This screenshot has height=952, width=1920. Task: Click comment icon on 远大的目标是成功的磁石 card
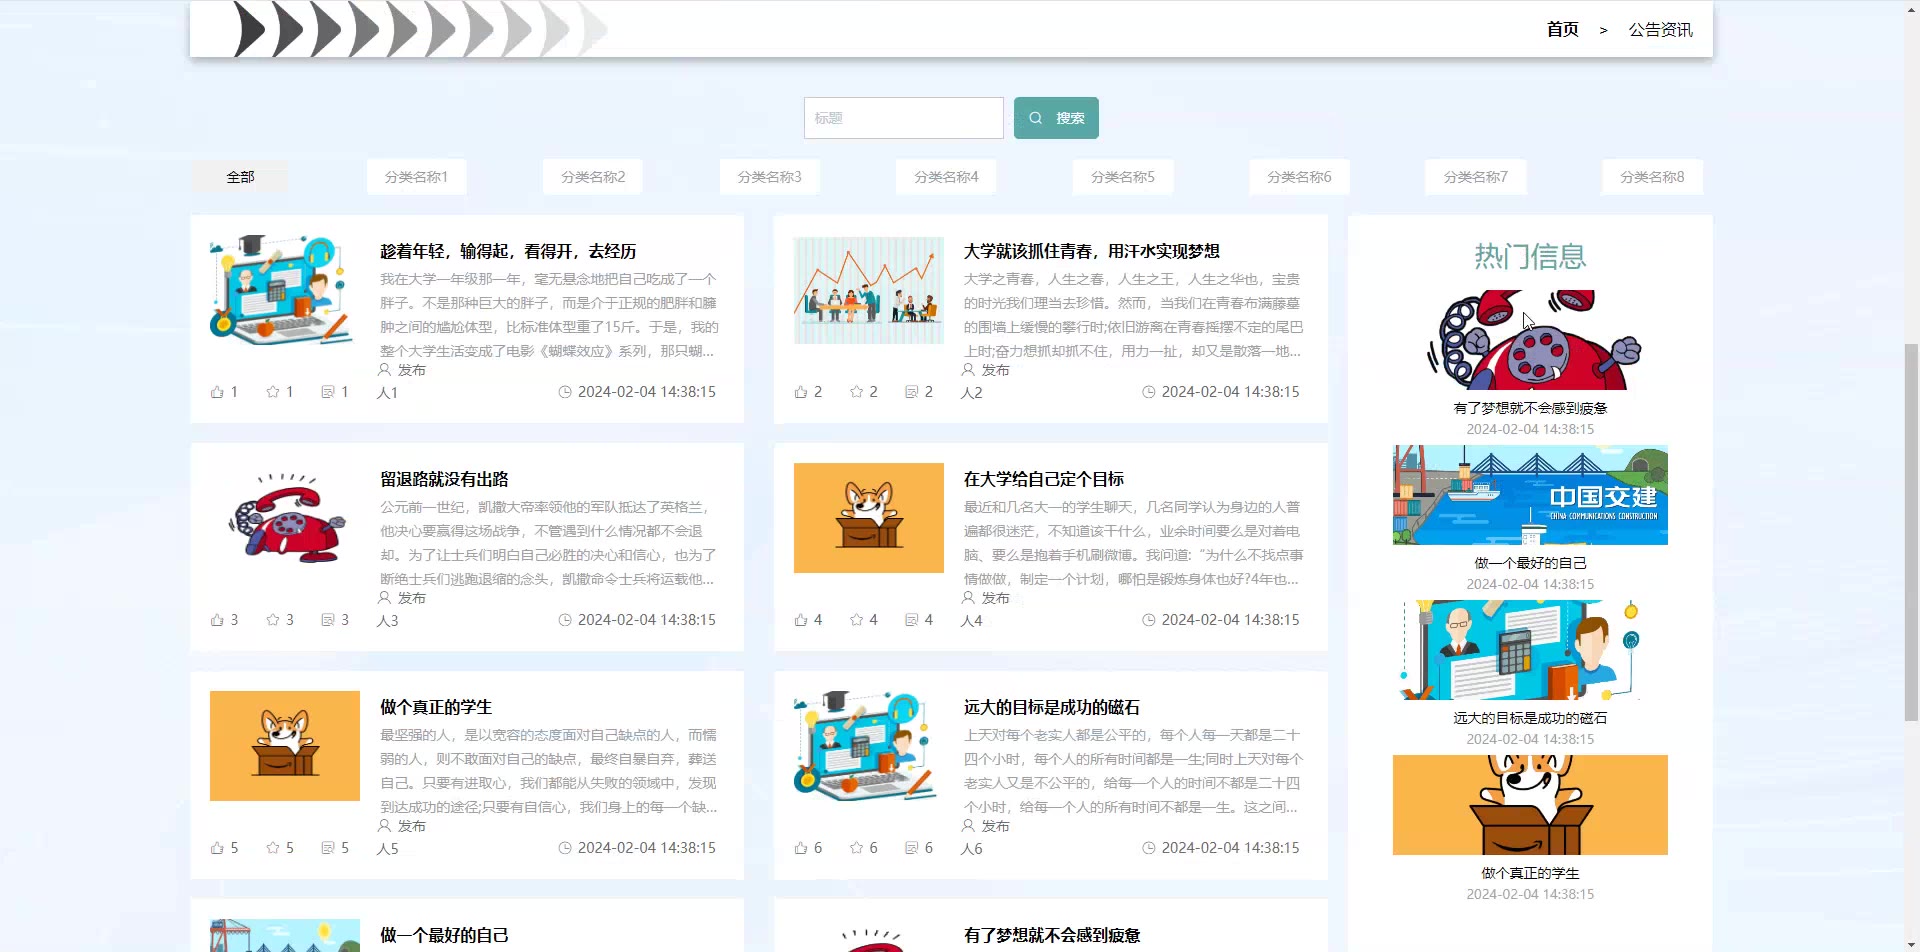[x=912, y=848]
